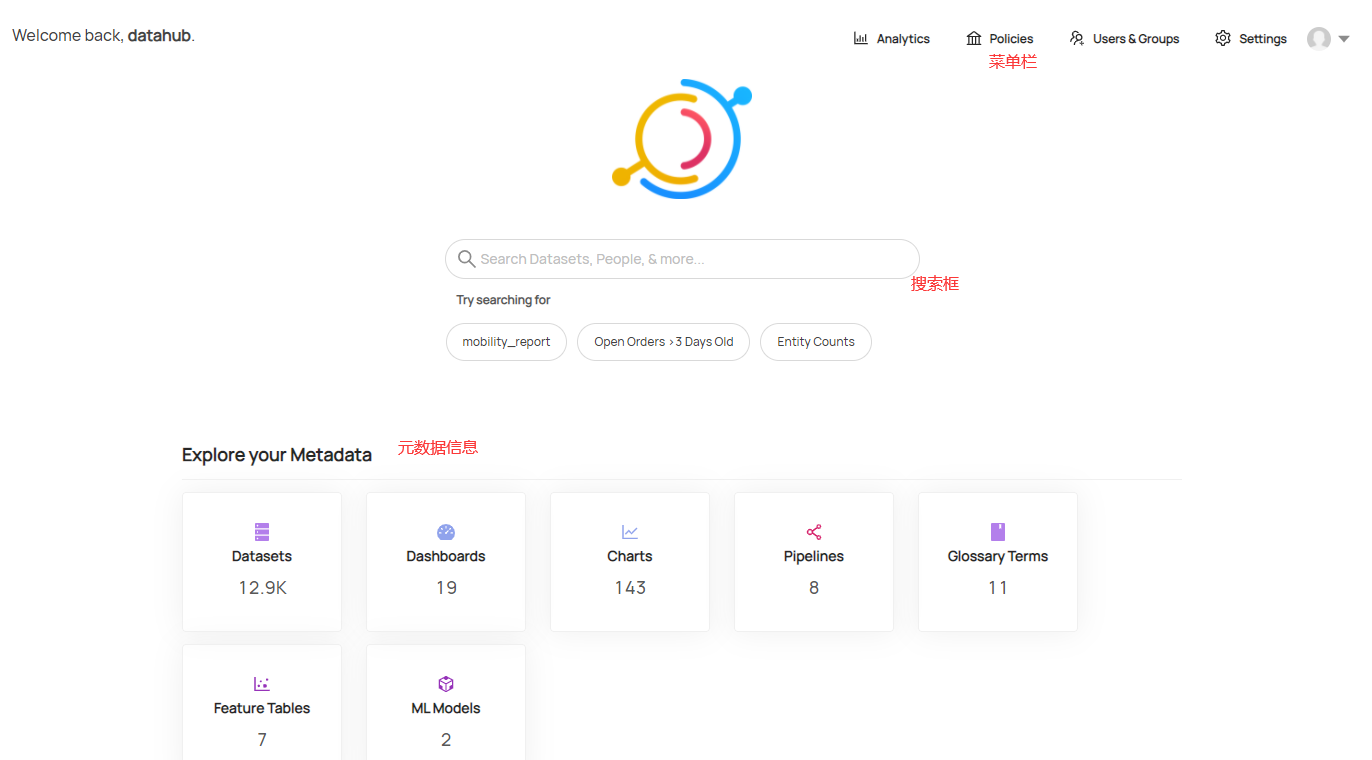Click the magnifier icon in search bar

click(466, 259)
